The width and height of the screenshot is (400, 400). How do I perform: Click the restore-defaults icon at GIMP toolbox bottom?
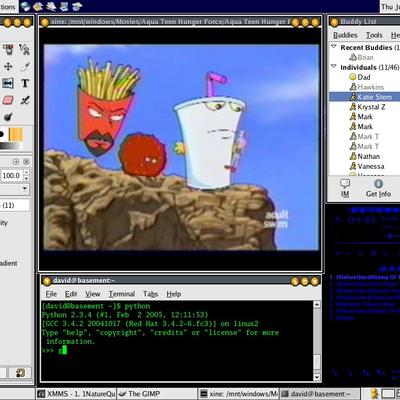tap(20, 372)
